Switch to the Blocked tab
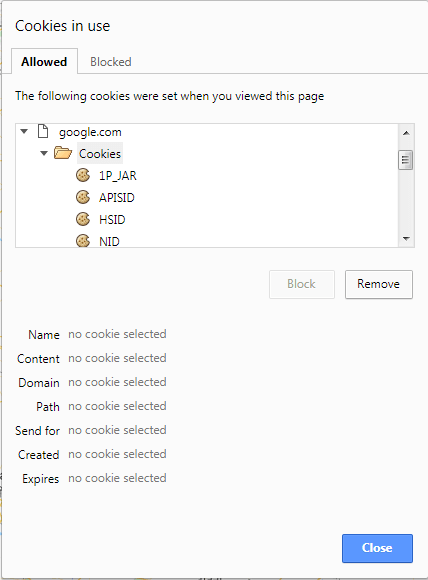Viewport: 428px width, 580px height. (x=111, y=62)
